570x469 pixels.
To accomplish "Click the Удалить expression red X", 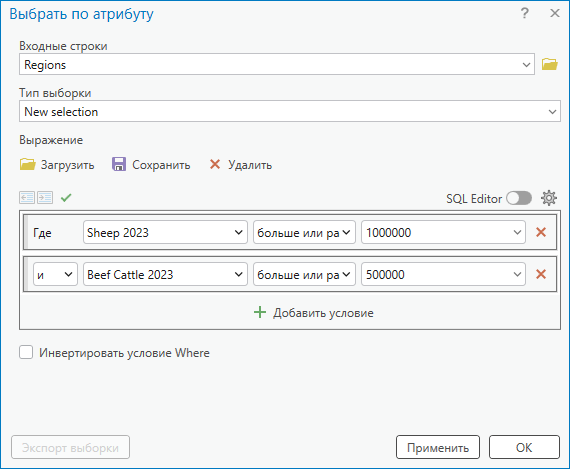I will 215,164.
